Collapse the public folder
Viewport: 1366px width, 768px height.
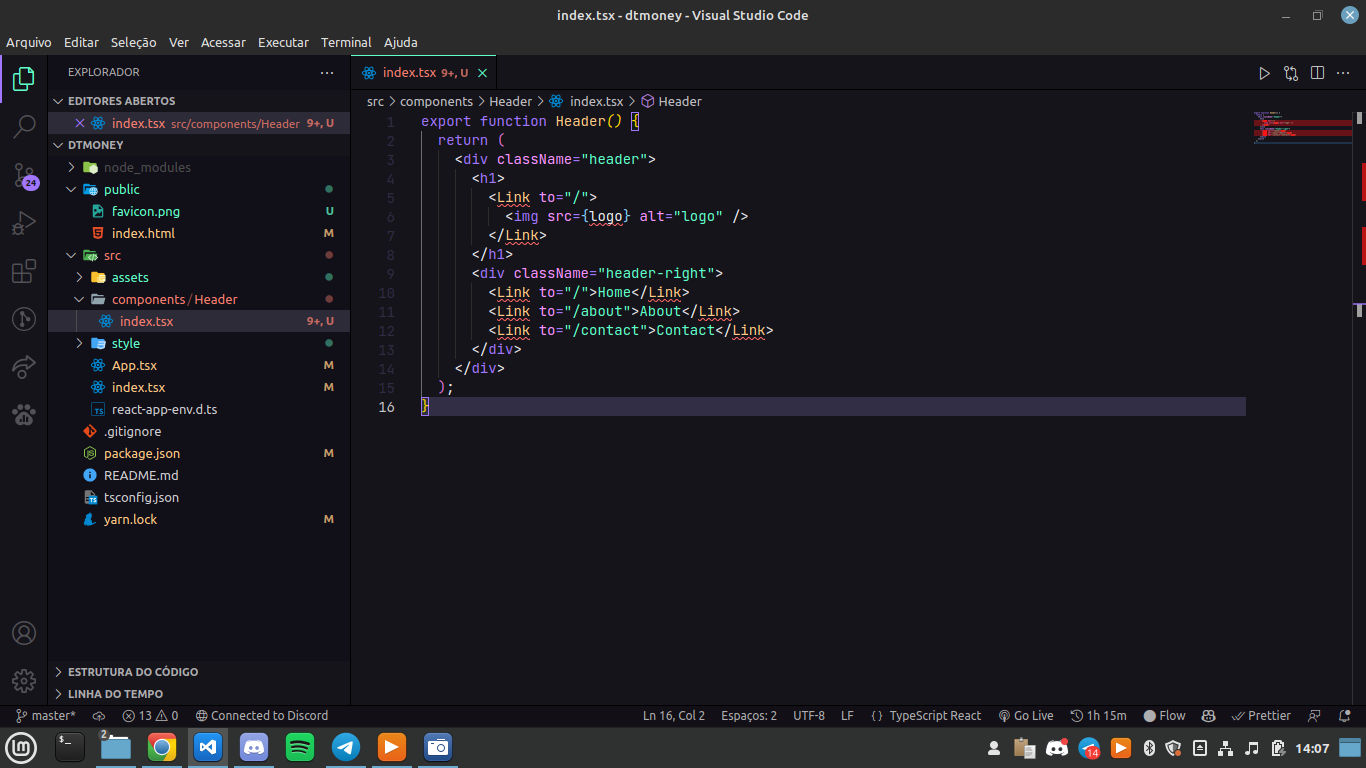(x=121, y=189)
